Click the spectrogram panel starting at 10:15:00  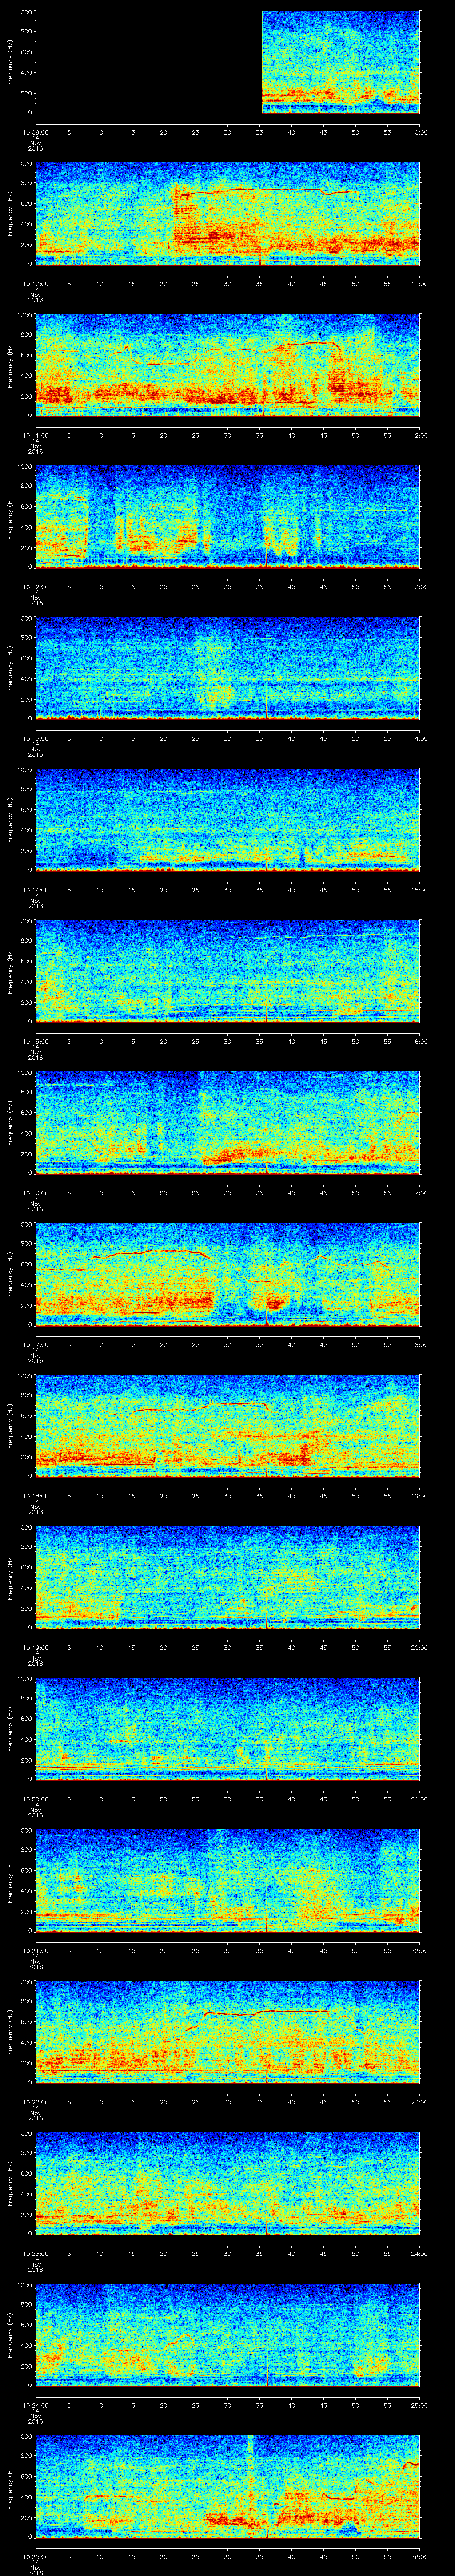pyautogui.click(x=228, y=971)
